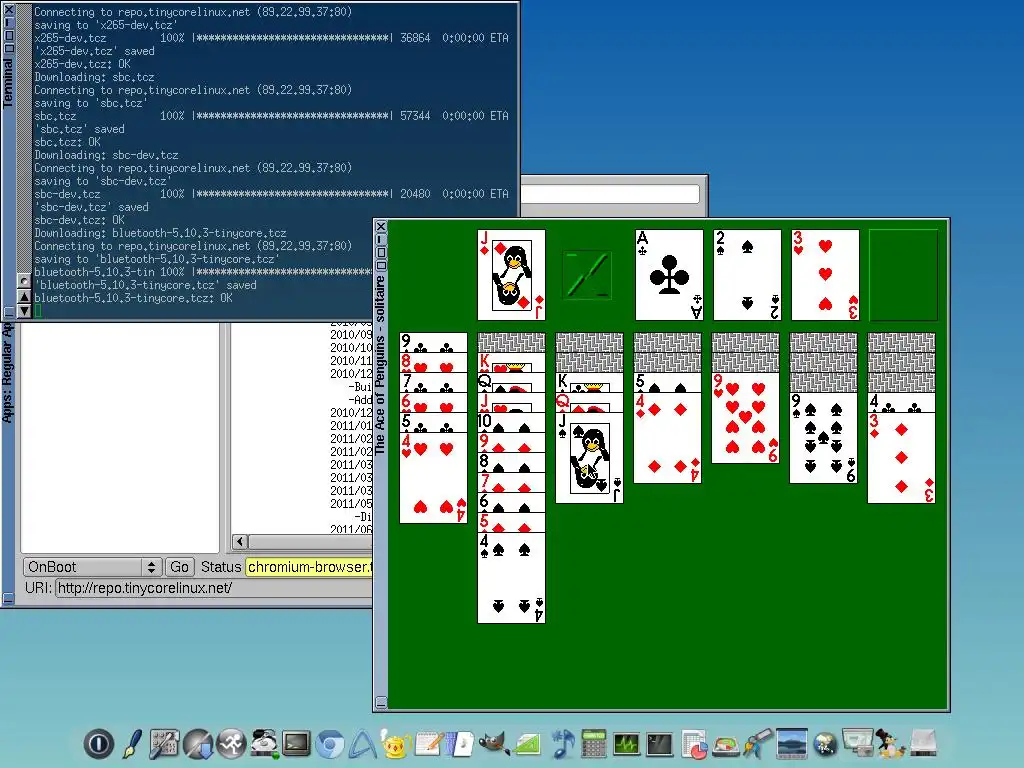
Task: Click the Go button in Apps window
Action: pos(179,567)
